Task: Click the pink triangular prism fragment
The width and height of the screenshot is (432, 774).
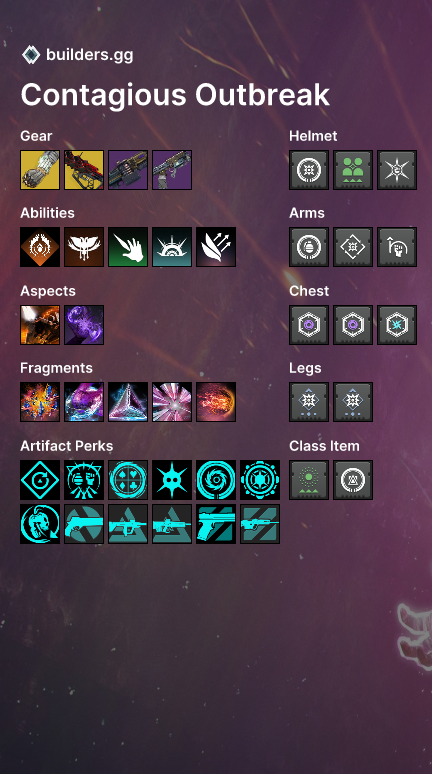Action: [x=128, y=402]
